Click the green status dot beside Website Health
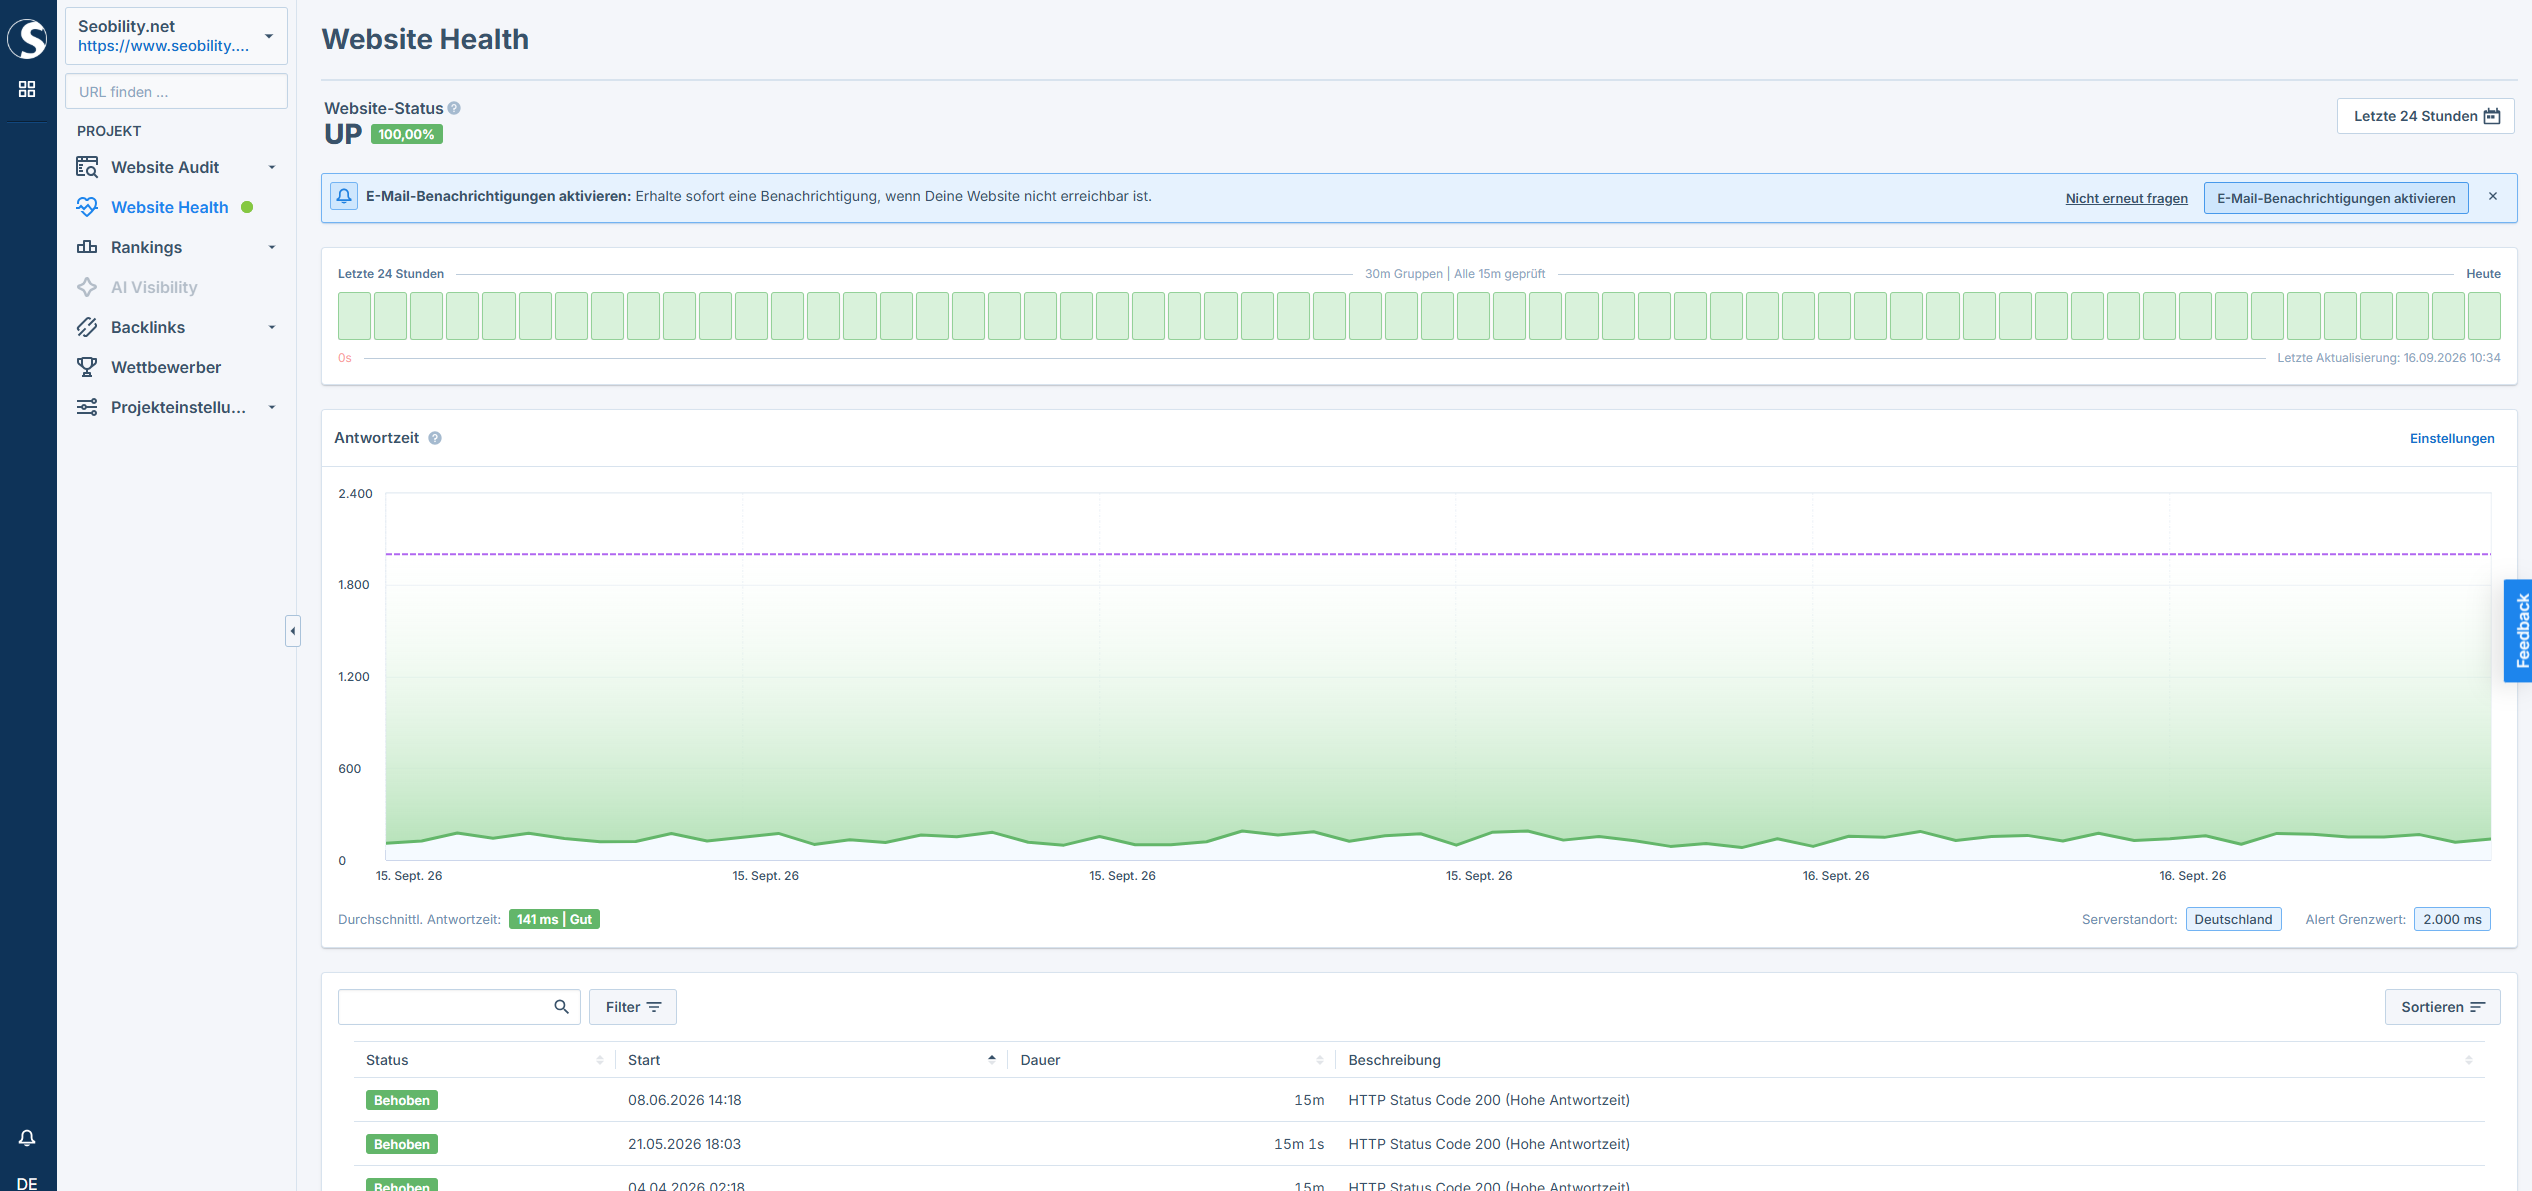The image size is (2532, 1191). (x=247, y=207)
